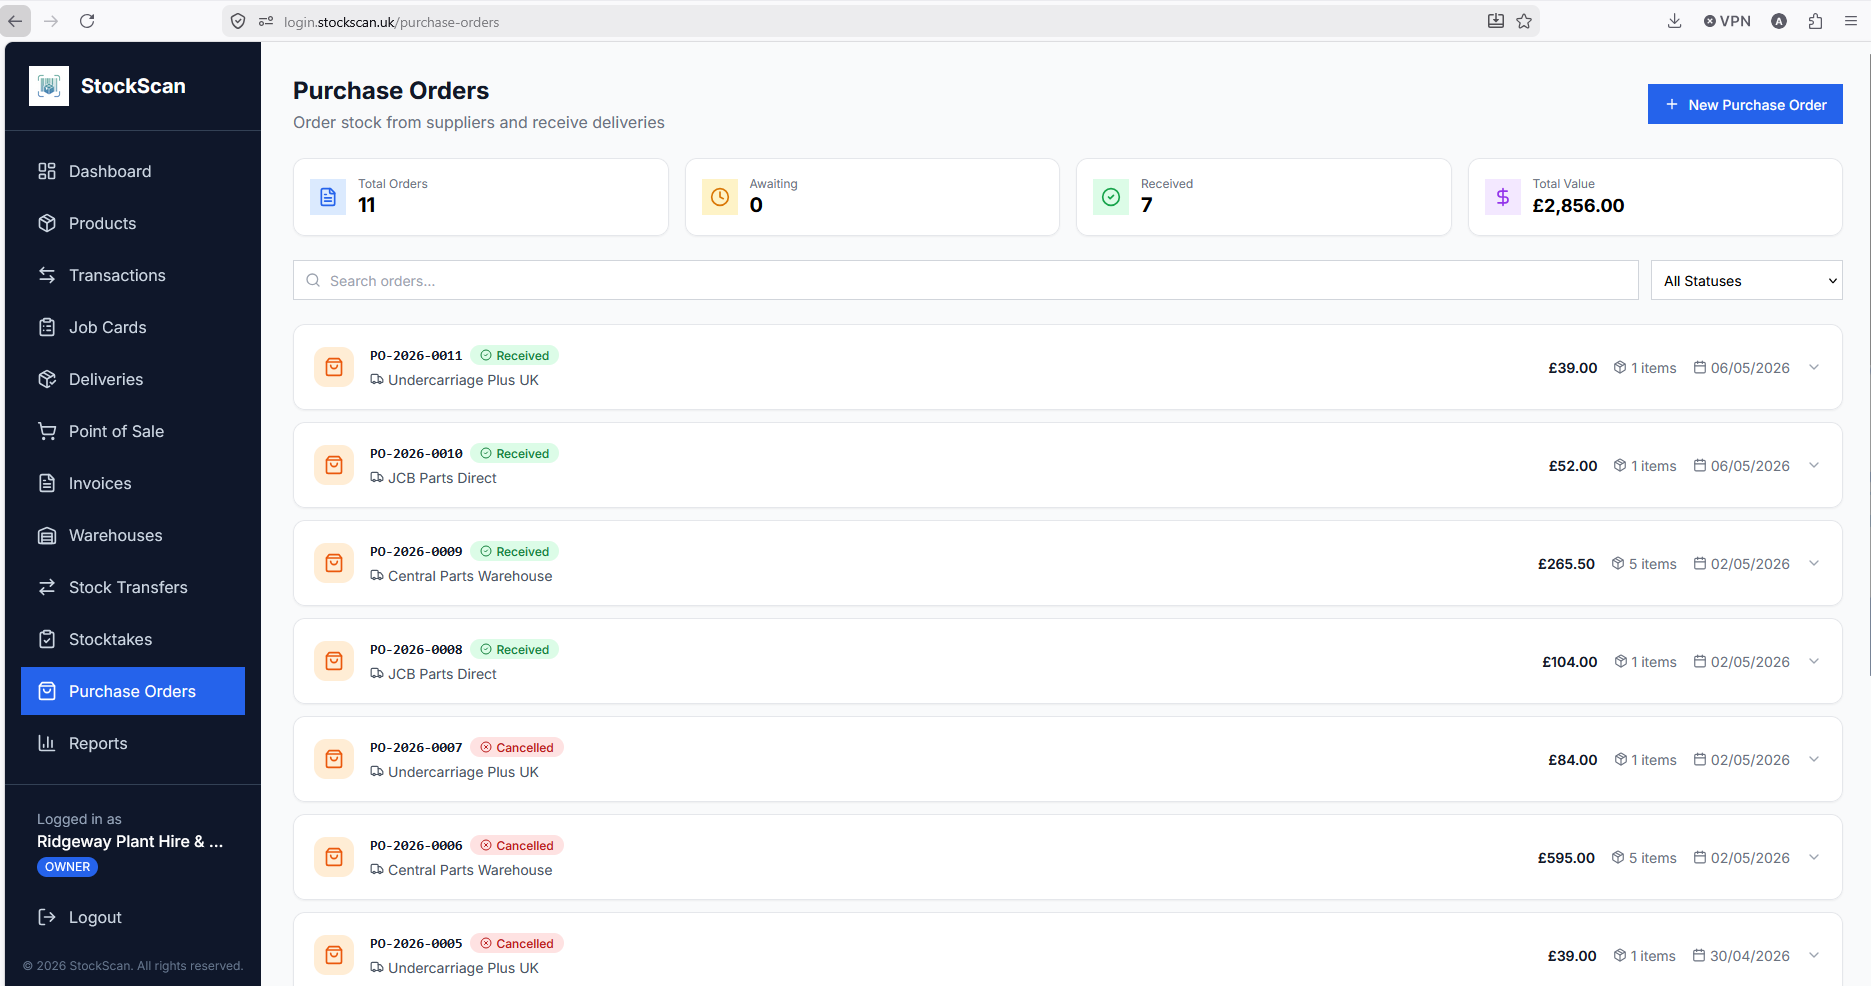The width and height of the screenshot is (1871, 986).
Task: Click the address bar URL
Action: (391, 22)
